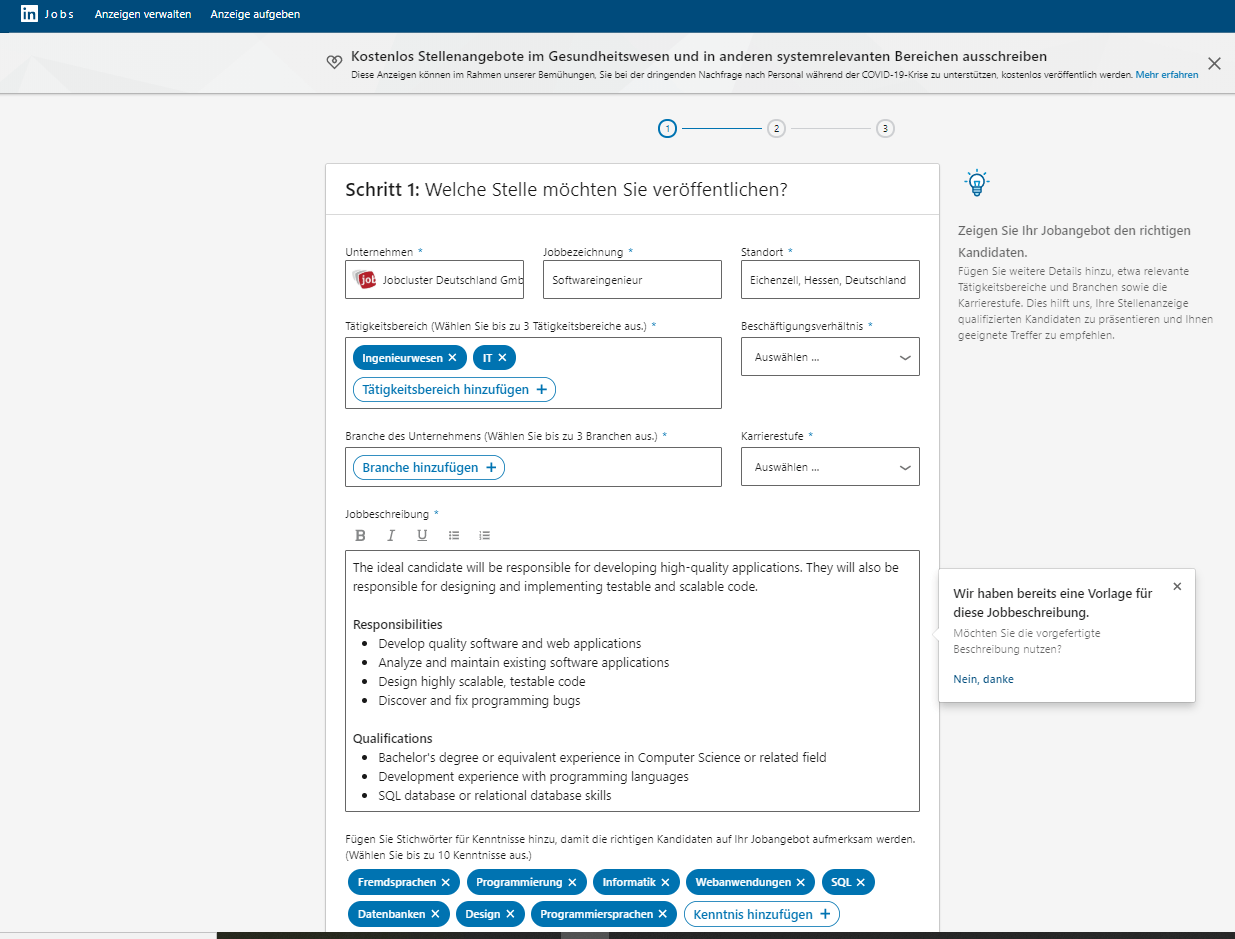The image size is (1235, 939).
Task: Apply underline formatting in the job description
Action: [422, 535]
